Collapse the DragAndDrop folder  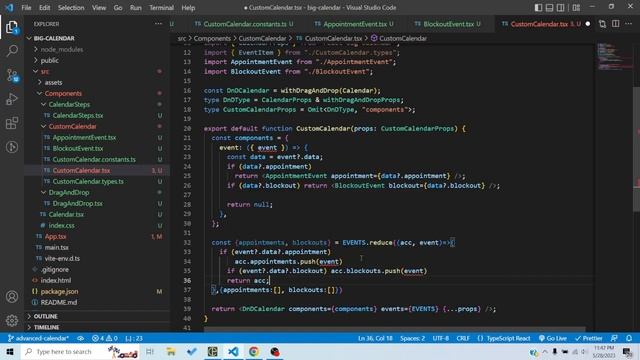point(69,192)
